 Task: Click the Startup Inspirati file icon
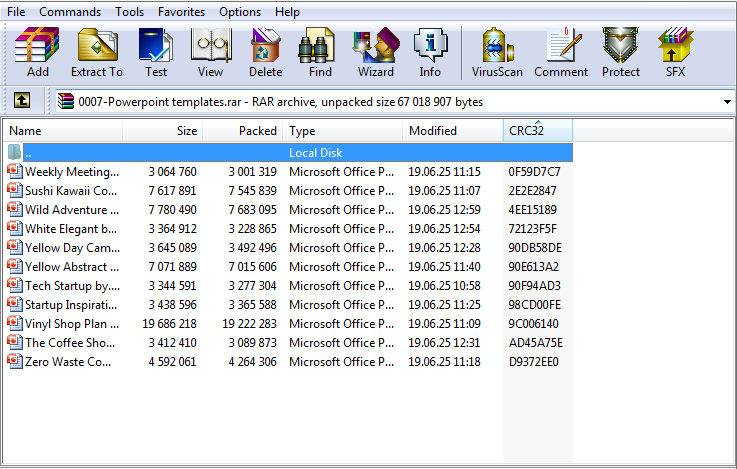click(15, 304)
